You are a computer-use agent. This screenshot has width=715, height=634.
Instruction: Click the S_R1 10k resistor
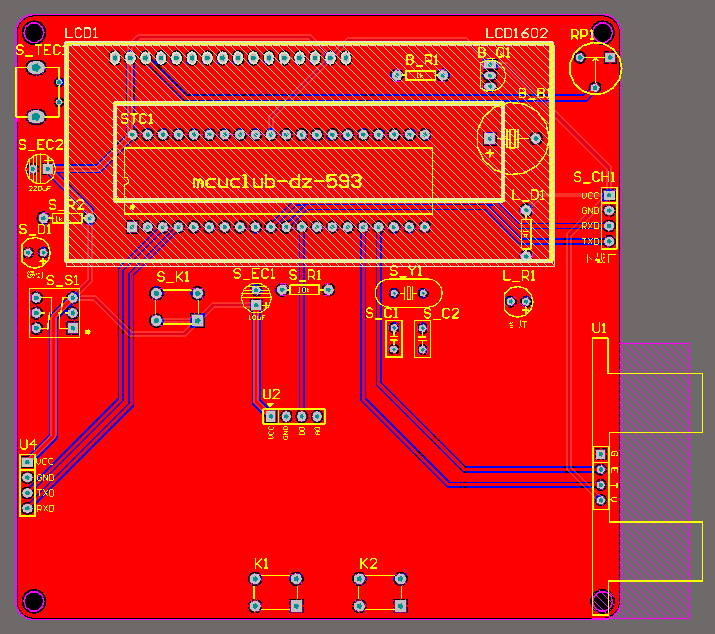click(x=305, y=290)
